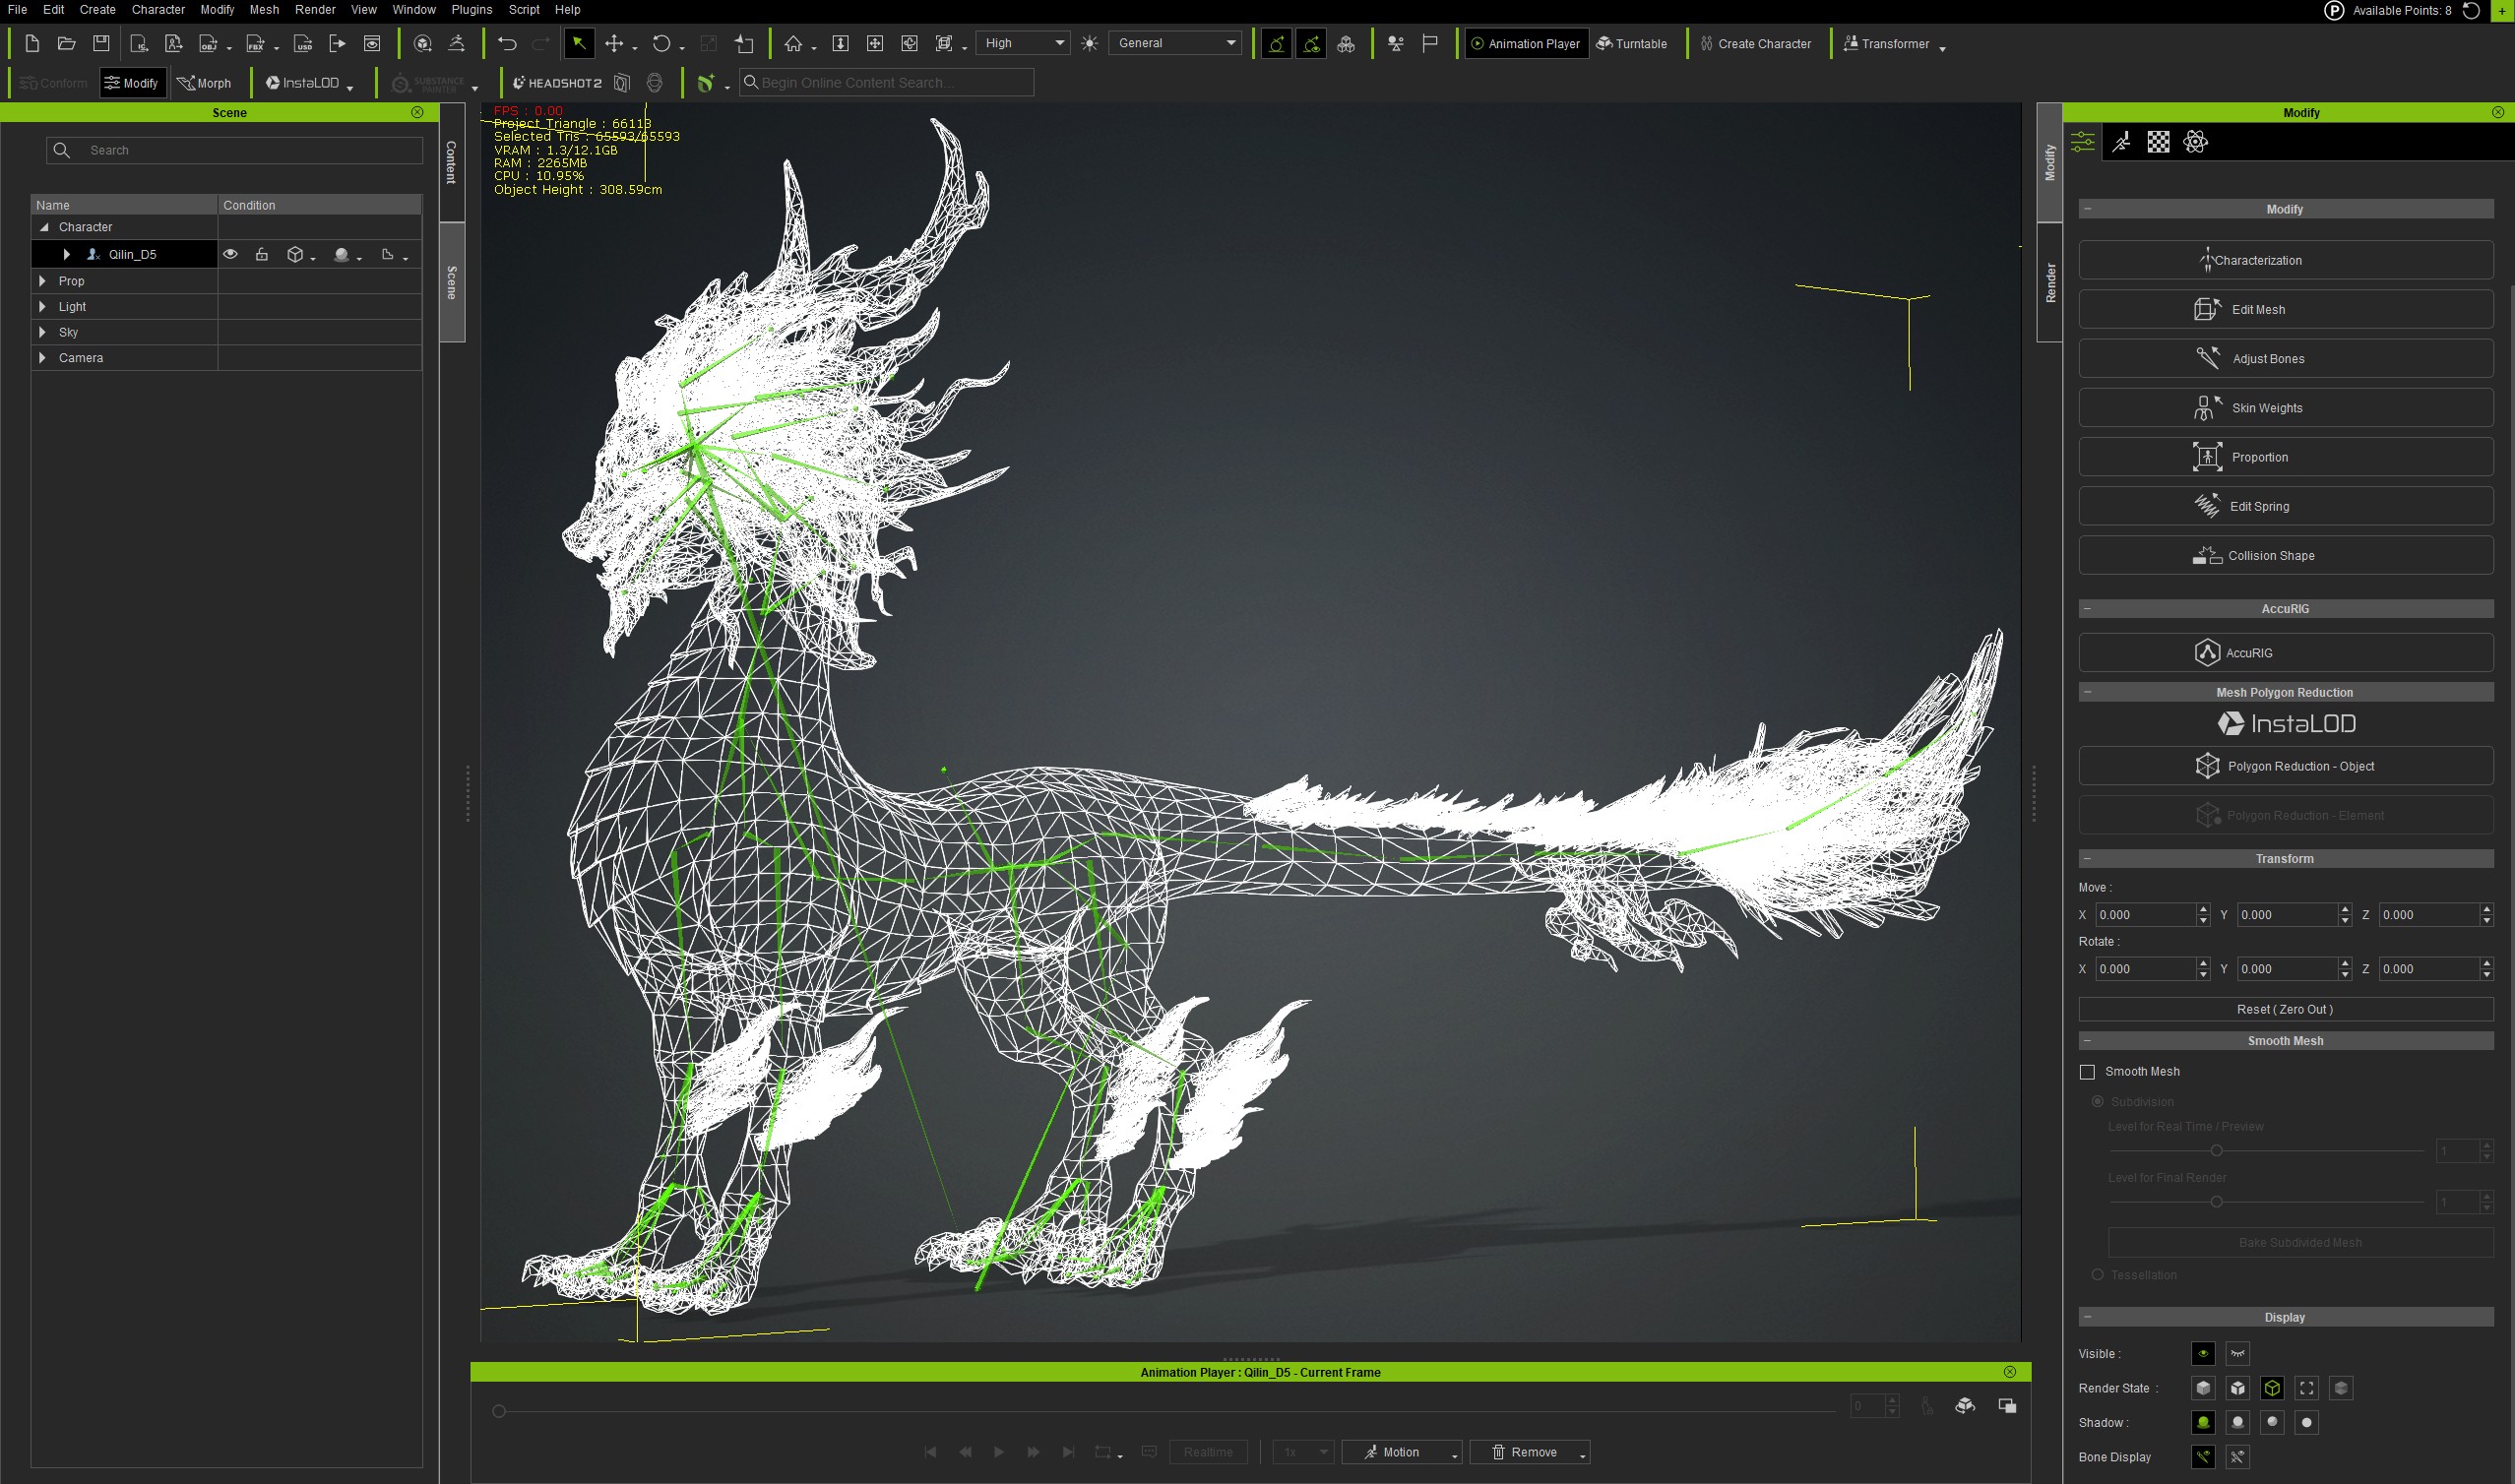Open the Plugins menu

coord(471,10)
